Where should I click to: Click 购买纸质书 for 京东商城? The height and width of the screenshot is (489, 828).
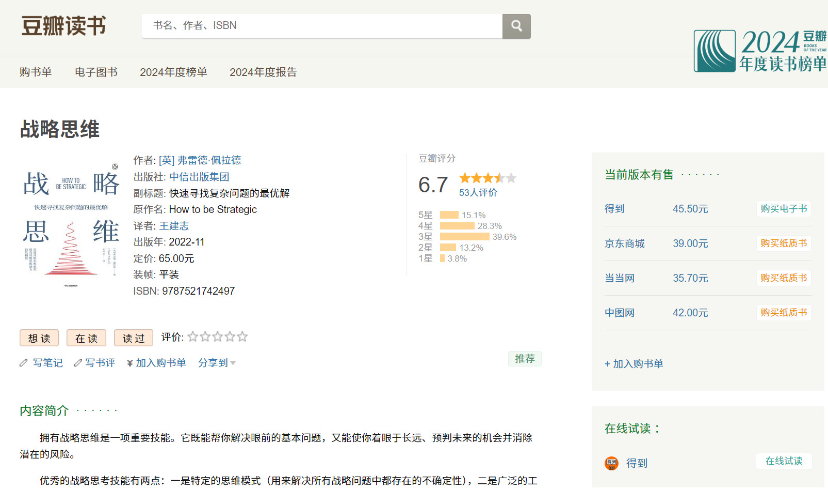(784, 243)
